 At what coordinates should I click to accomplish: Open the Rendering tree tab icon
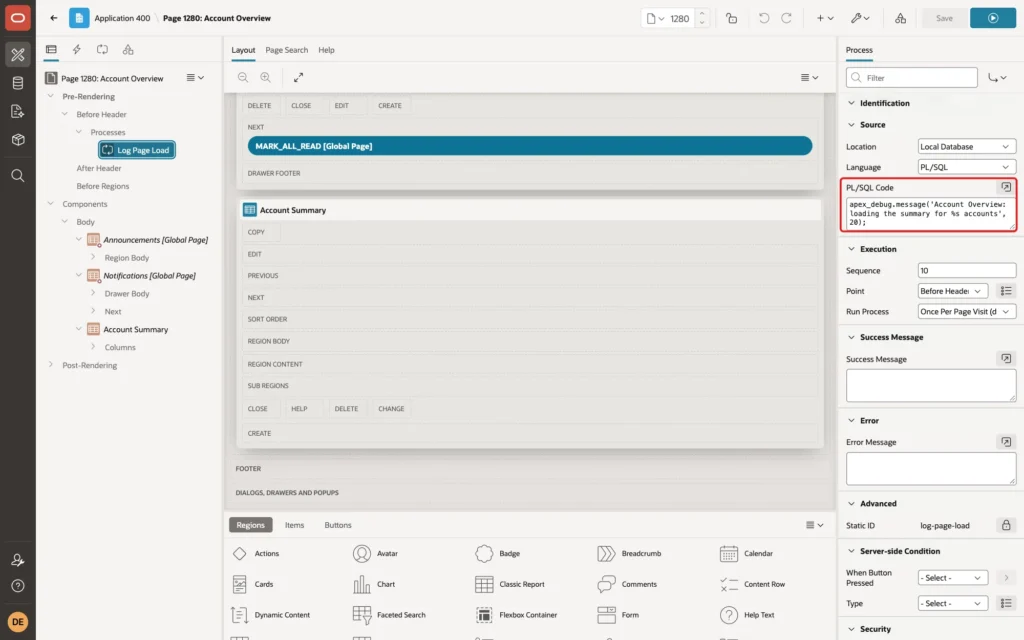tap(51, 50)
